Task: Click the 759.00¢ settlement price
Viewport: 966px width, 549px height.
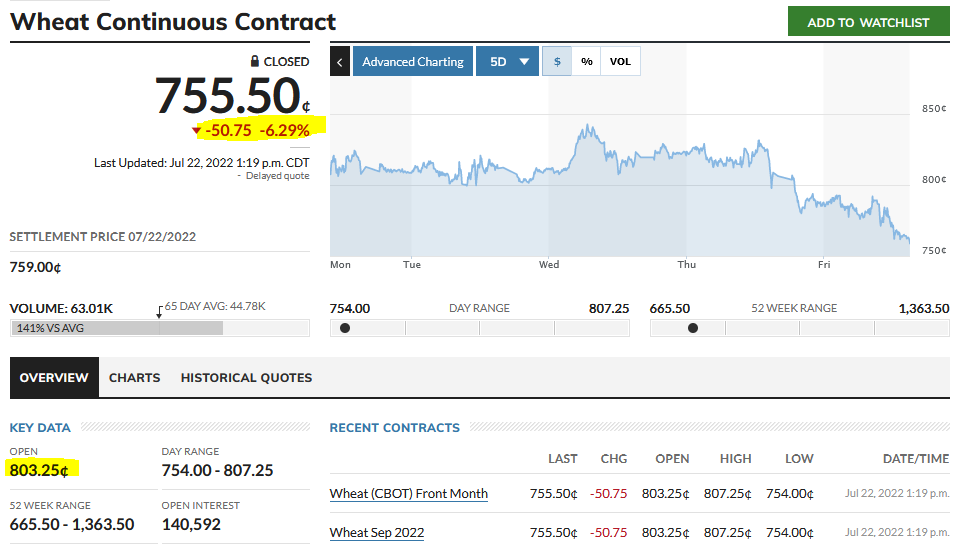Action: tap(35, 267)
